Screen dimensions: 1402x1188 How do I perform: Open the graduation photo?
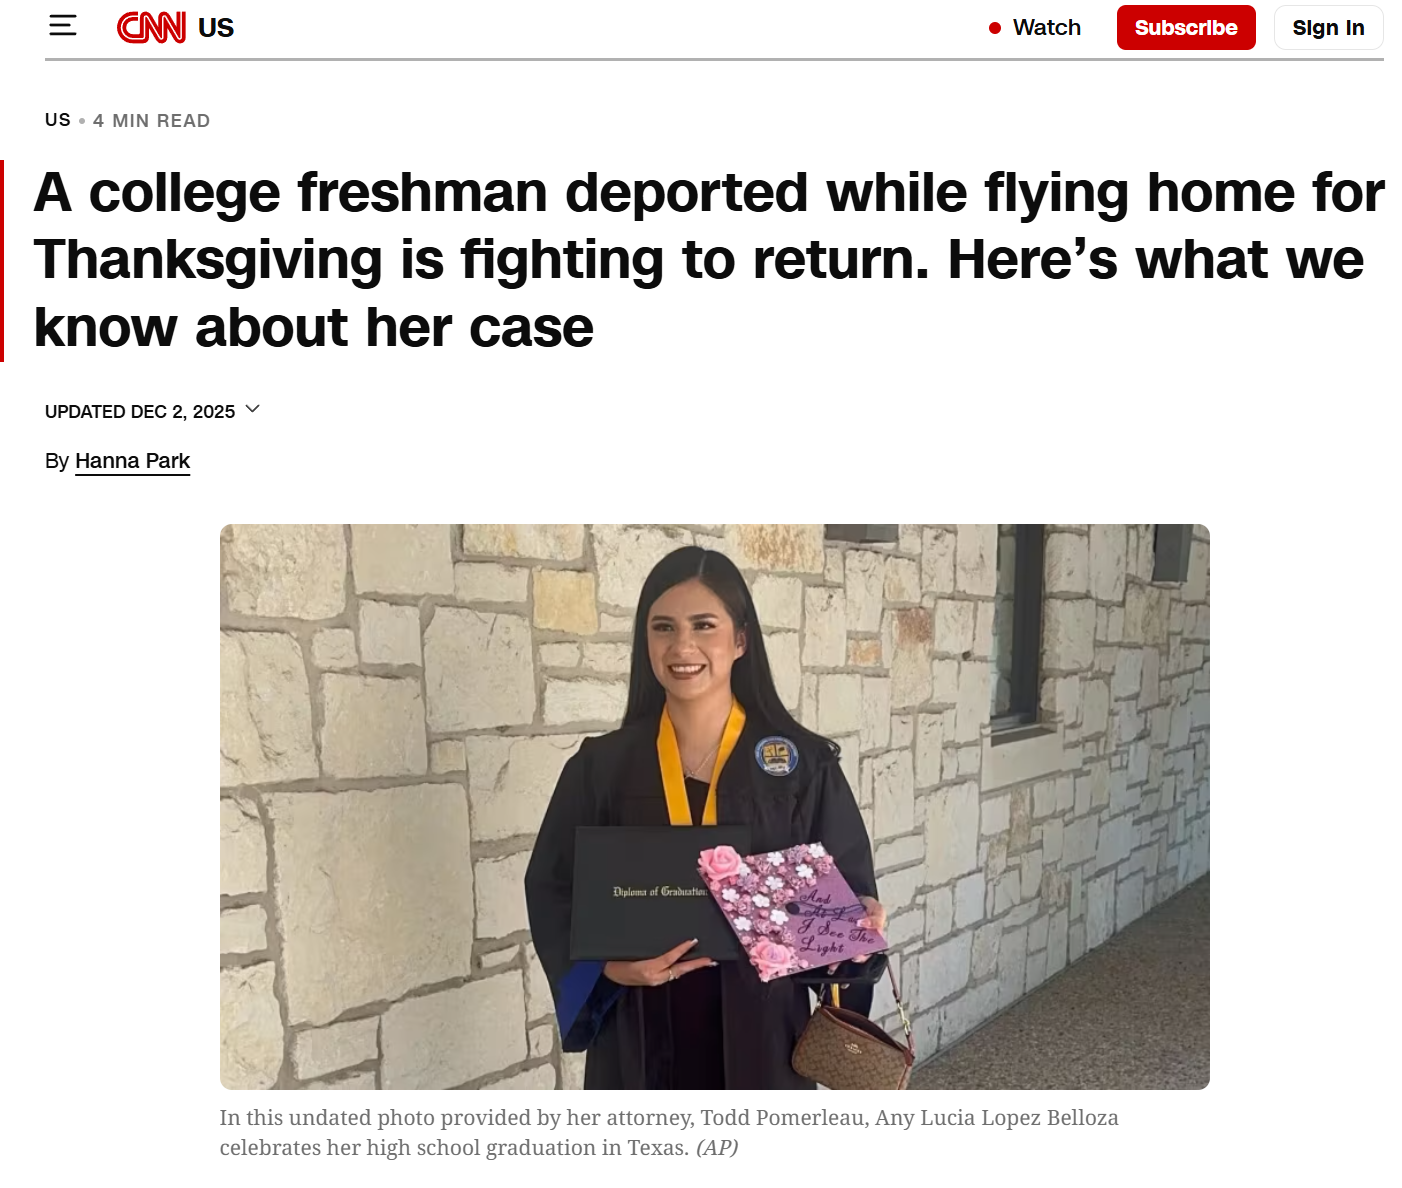714,806
